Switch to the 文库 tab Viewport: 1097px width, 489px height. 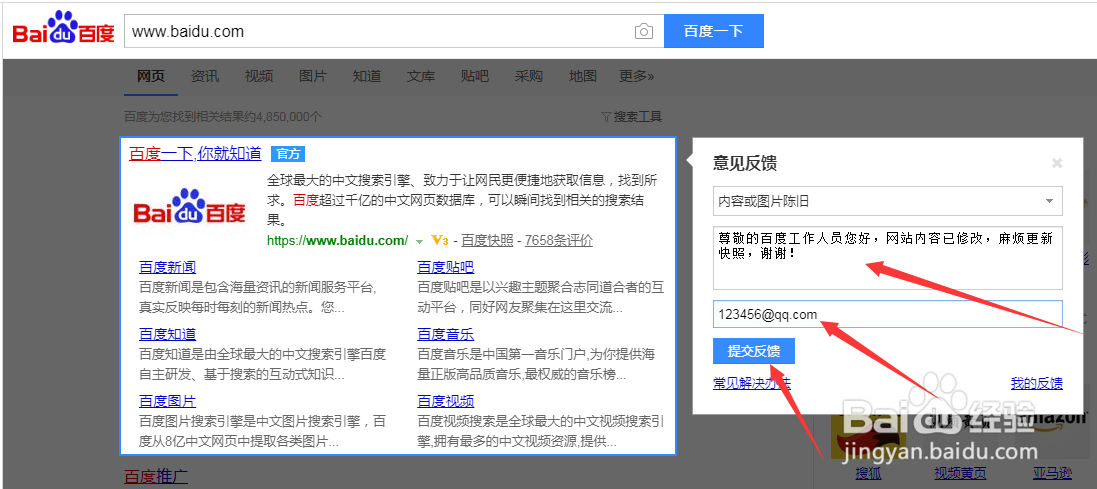click(420, 76)
